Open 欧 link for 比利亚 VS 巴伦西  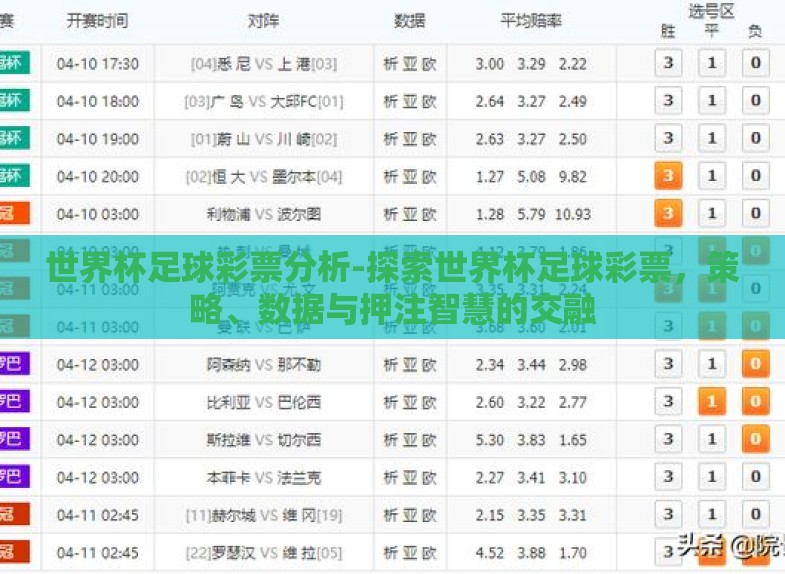(429, 402)
